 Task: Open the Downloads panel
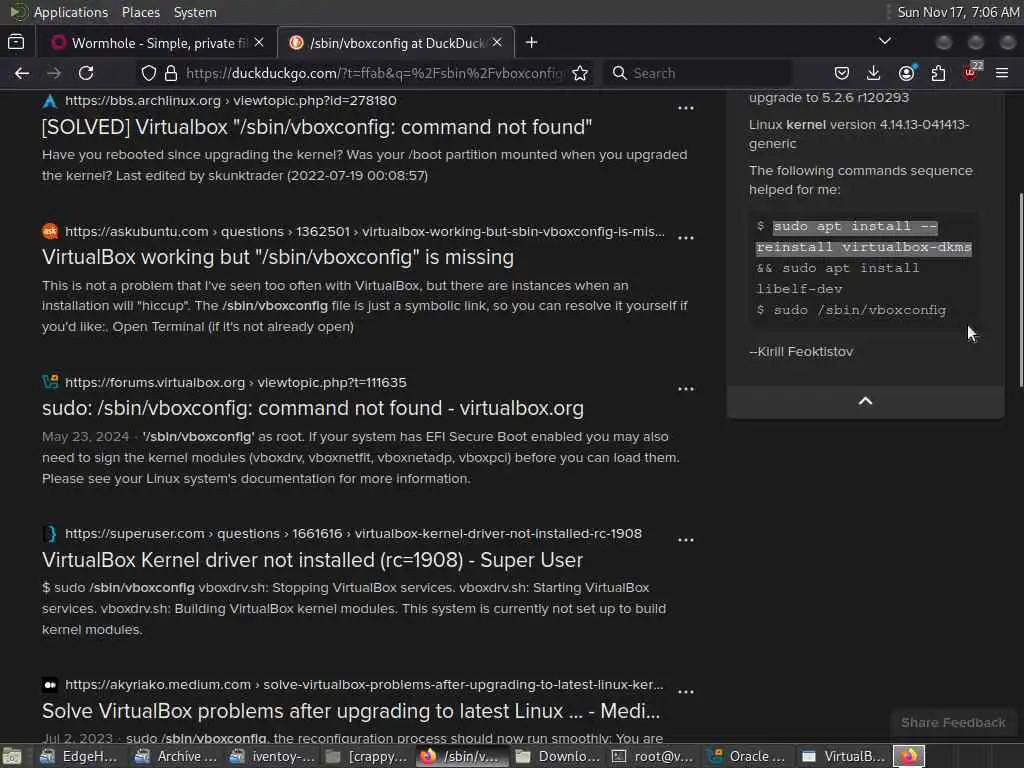(873, 73)
